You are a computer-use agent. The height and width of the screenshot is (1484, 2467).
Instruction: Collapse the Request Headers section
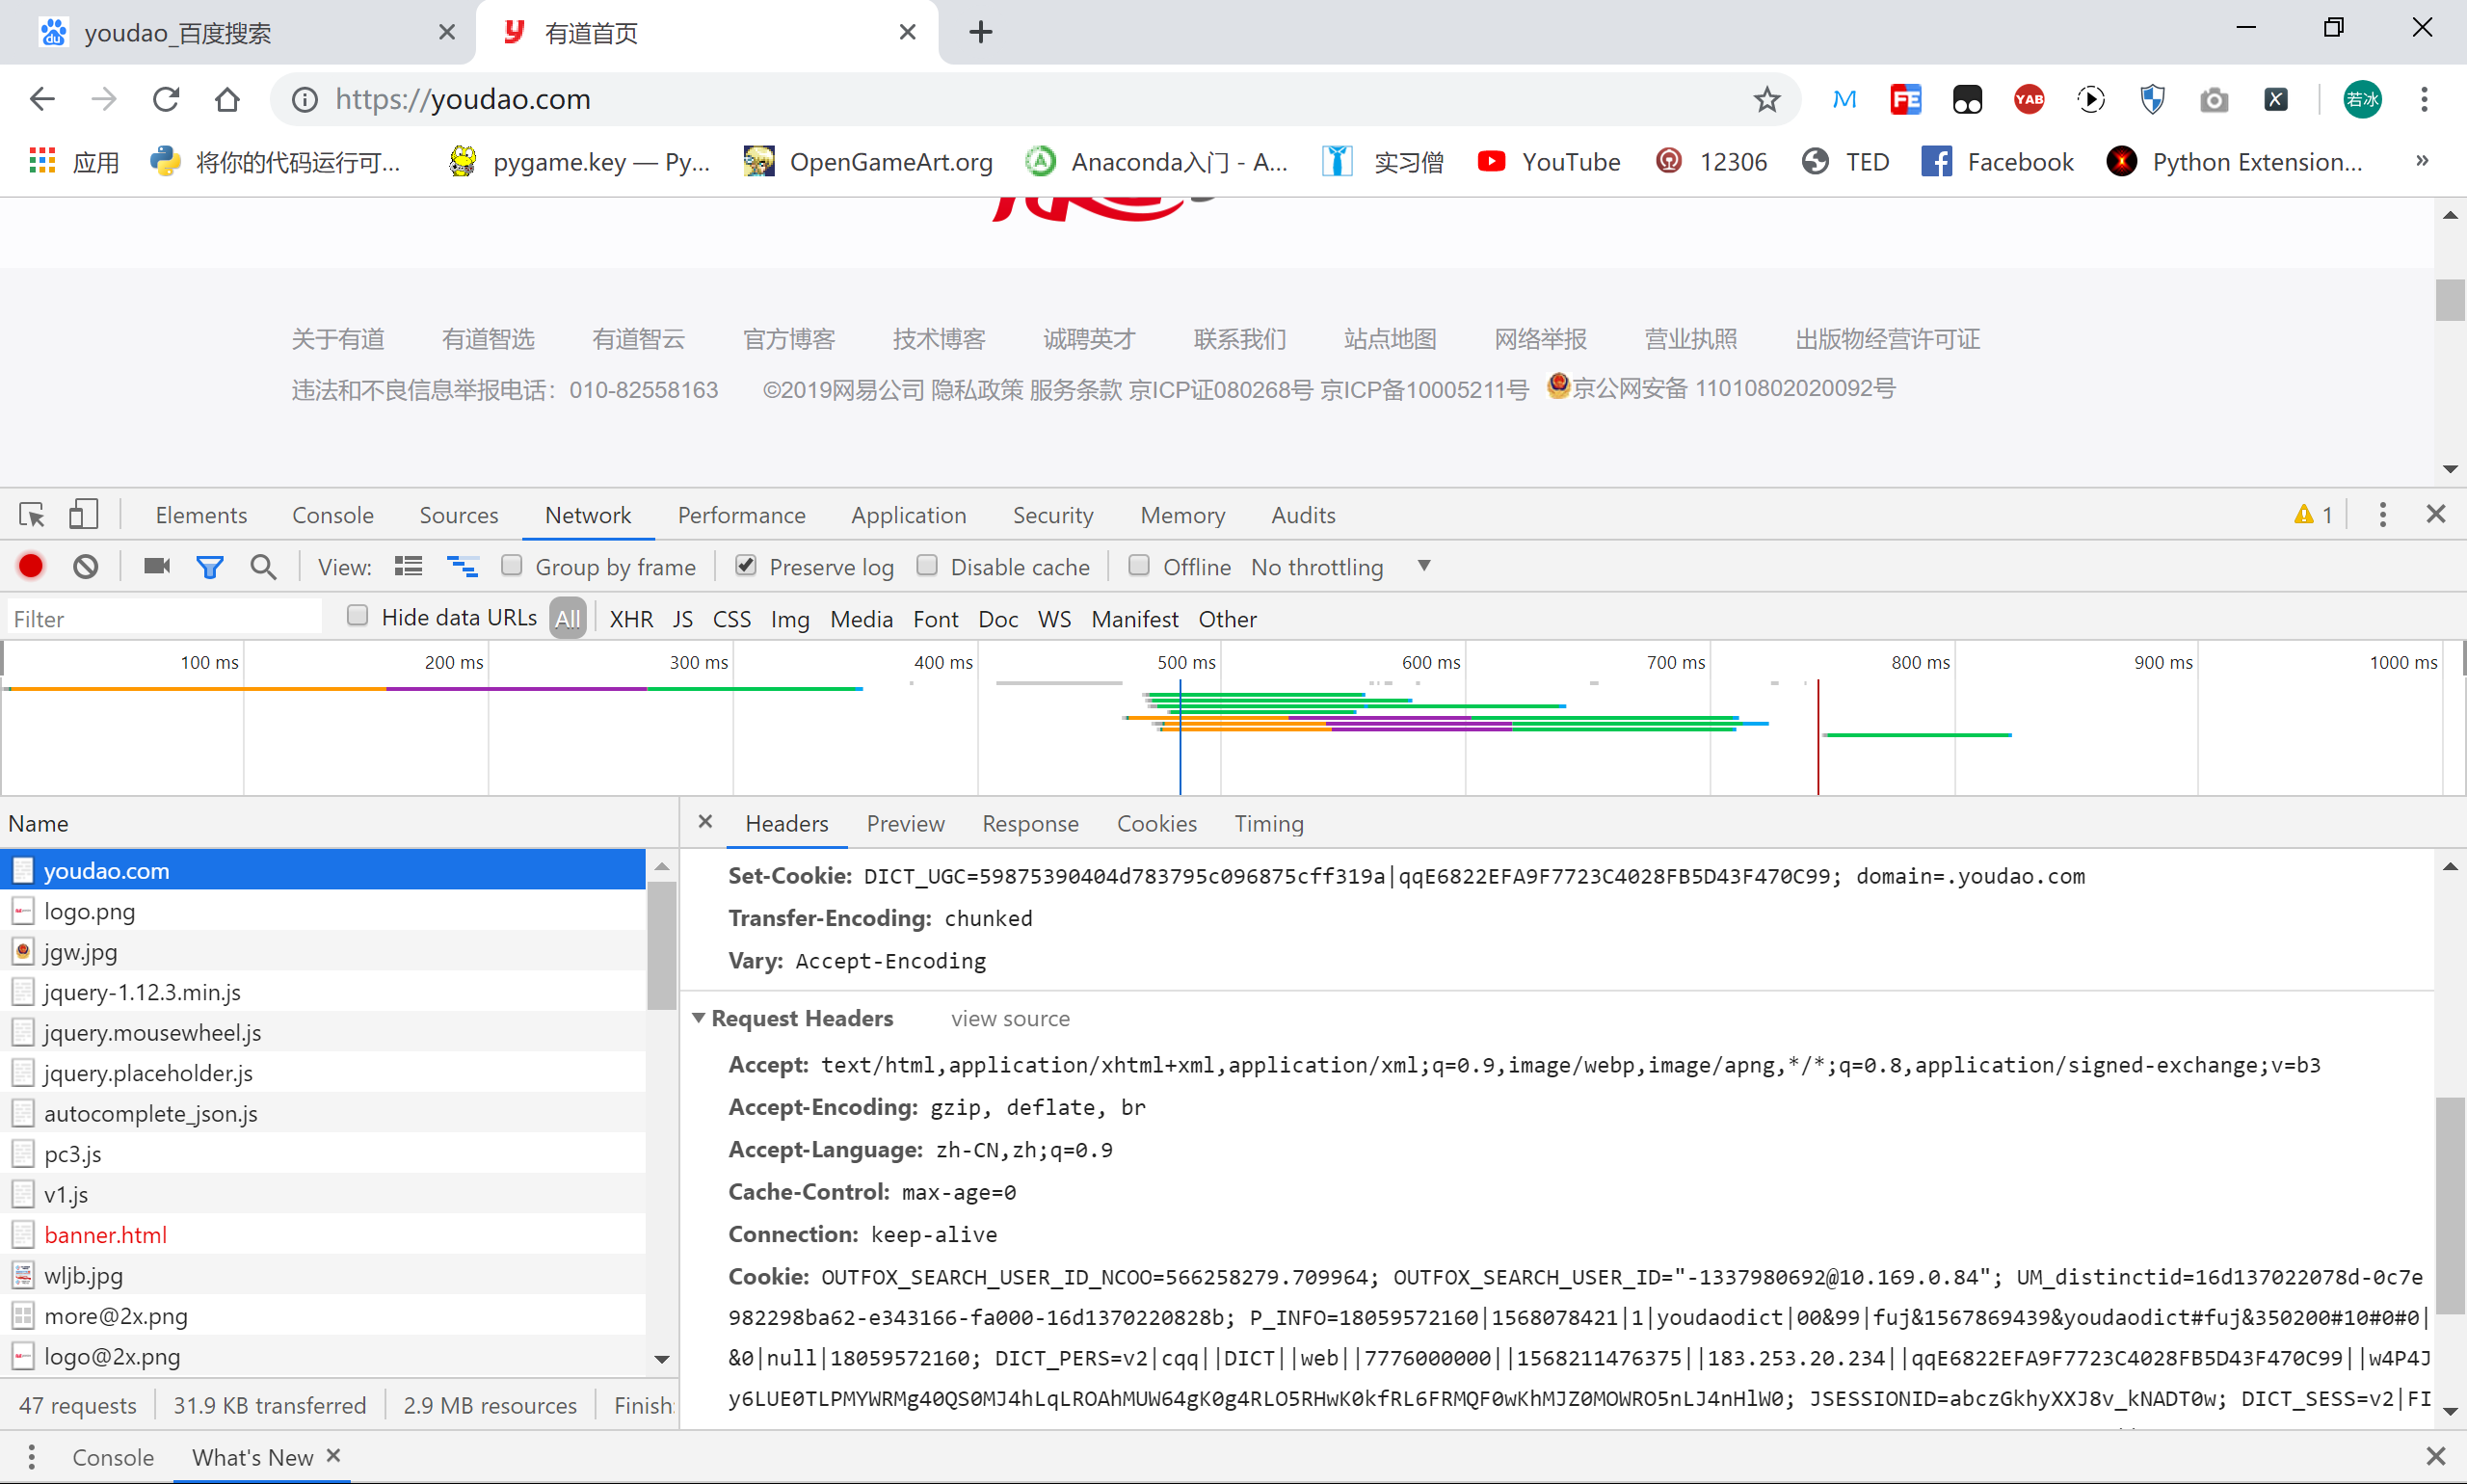699,1017
